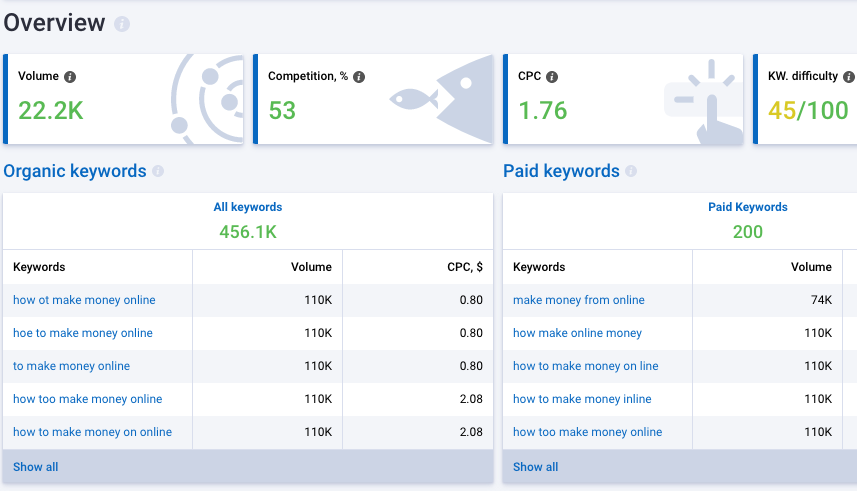Viewport: 857px width, 491px height.
Task: Open the Paid keywords section heading
Action: click(x=561, y=171)
